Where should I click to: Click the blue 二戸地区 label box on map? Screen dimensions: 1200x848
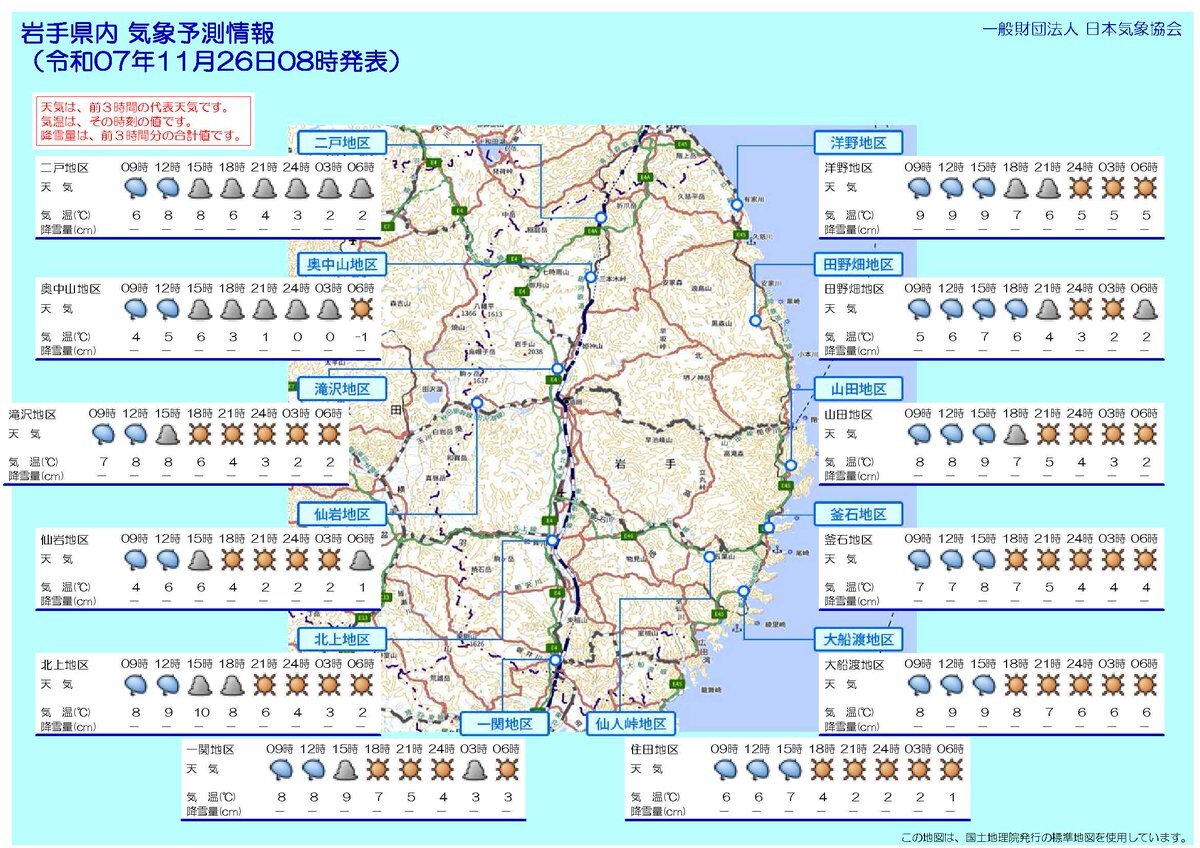pyautogui.click(x=341, y=140)
